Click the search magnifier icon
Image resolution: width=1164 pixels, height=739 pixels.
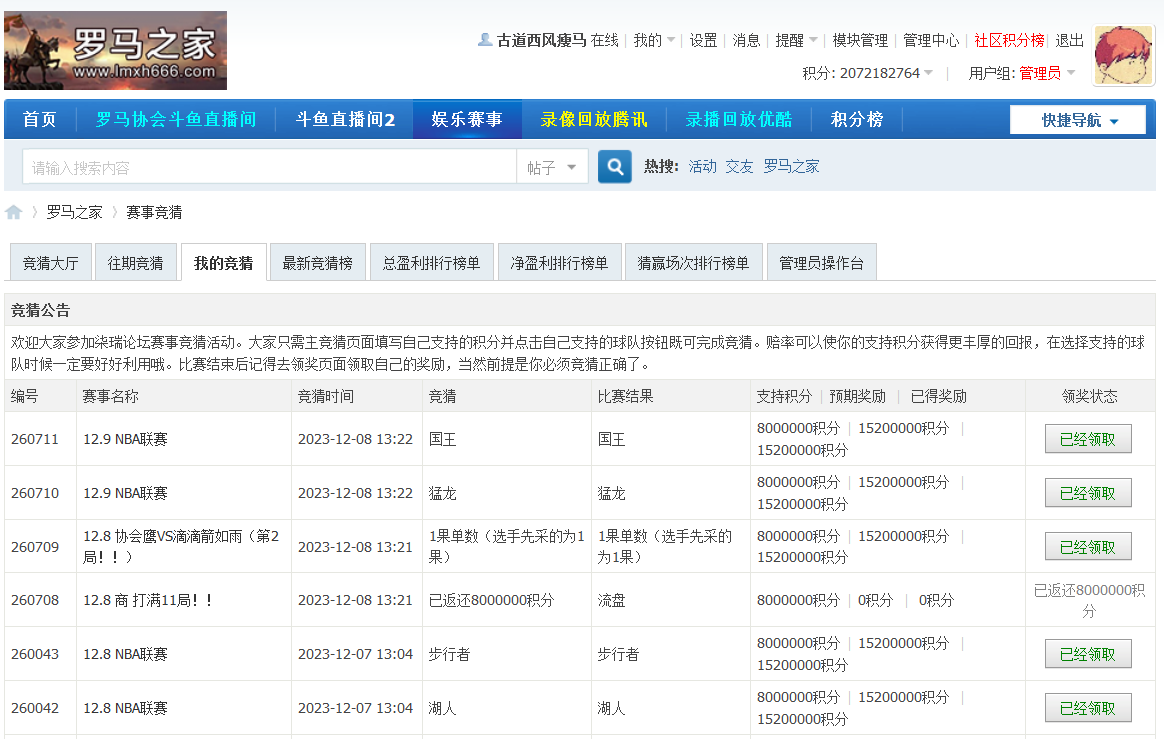click(614, 167)
